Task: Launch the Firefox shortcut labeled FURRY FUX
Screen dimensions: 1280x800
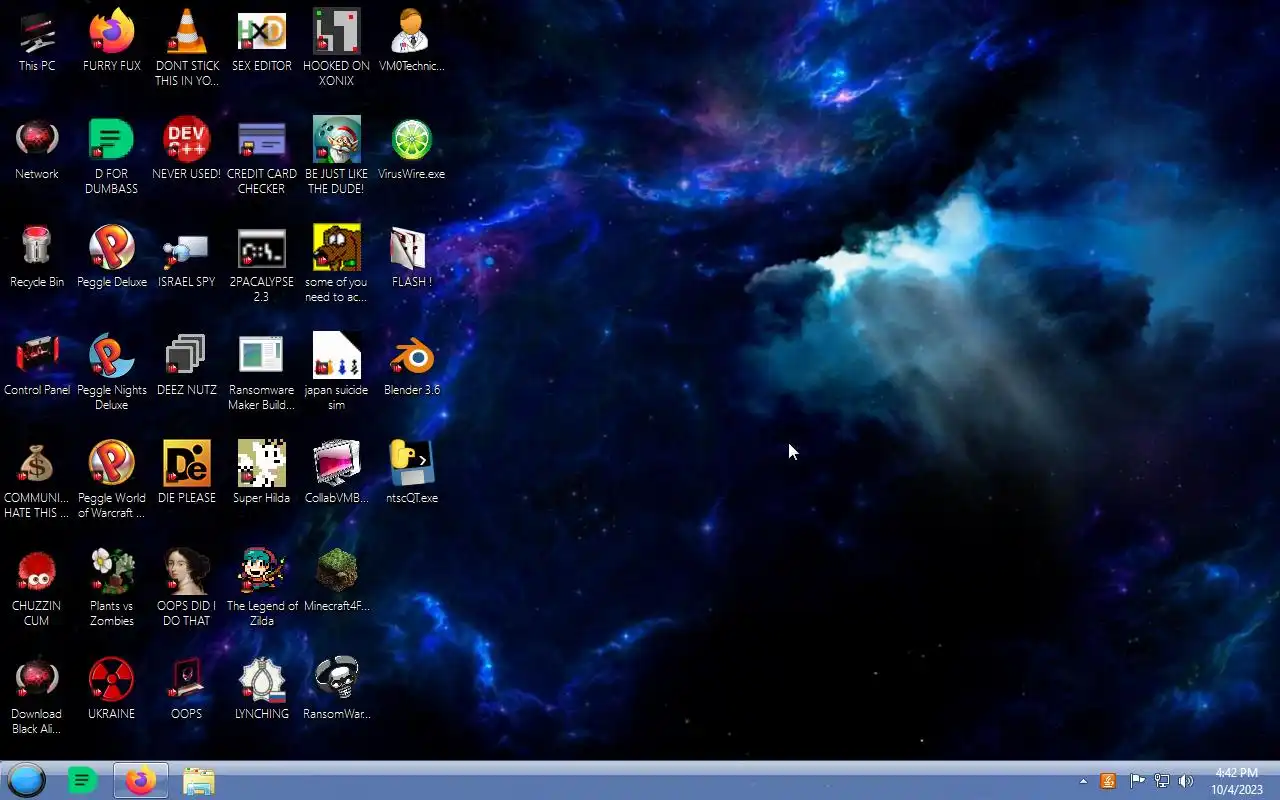Action: click(112, 42)
